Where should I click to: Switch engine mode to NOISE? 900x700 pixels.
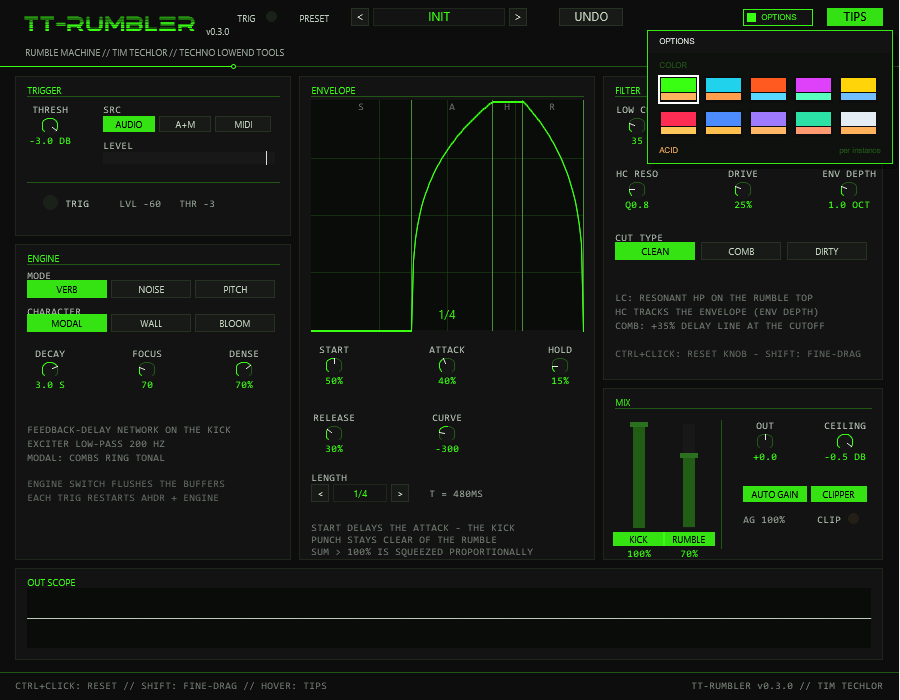coord(151,289)
